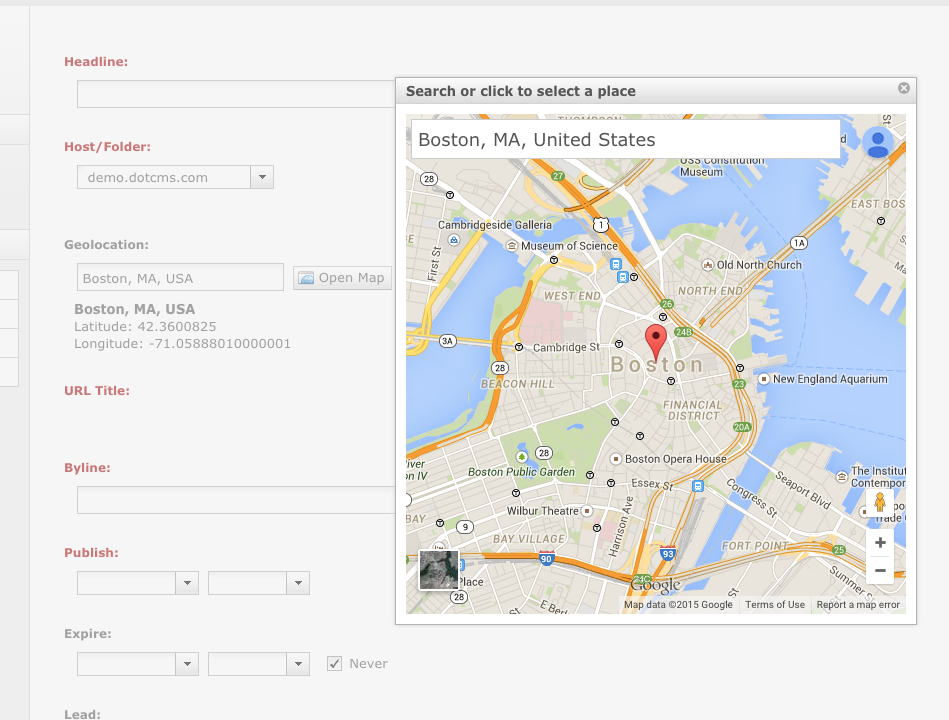Screen dimensions: 949x720
Task: Click the Google logo on the map
Action: [655, 585]
